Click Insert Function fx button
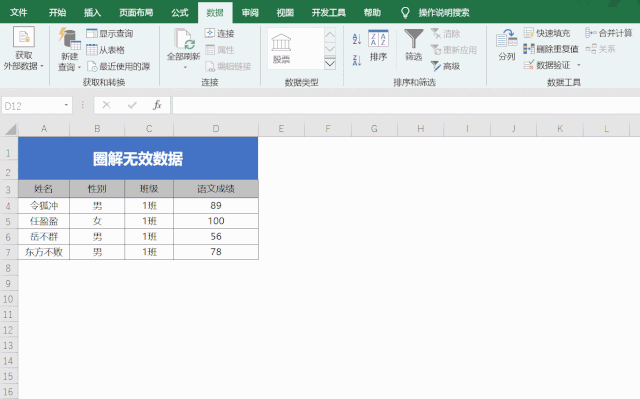 pos(157,105)
